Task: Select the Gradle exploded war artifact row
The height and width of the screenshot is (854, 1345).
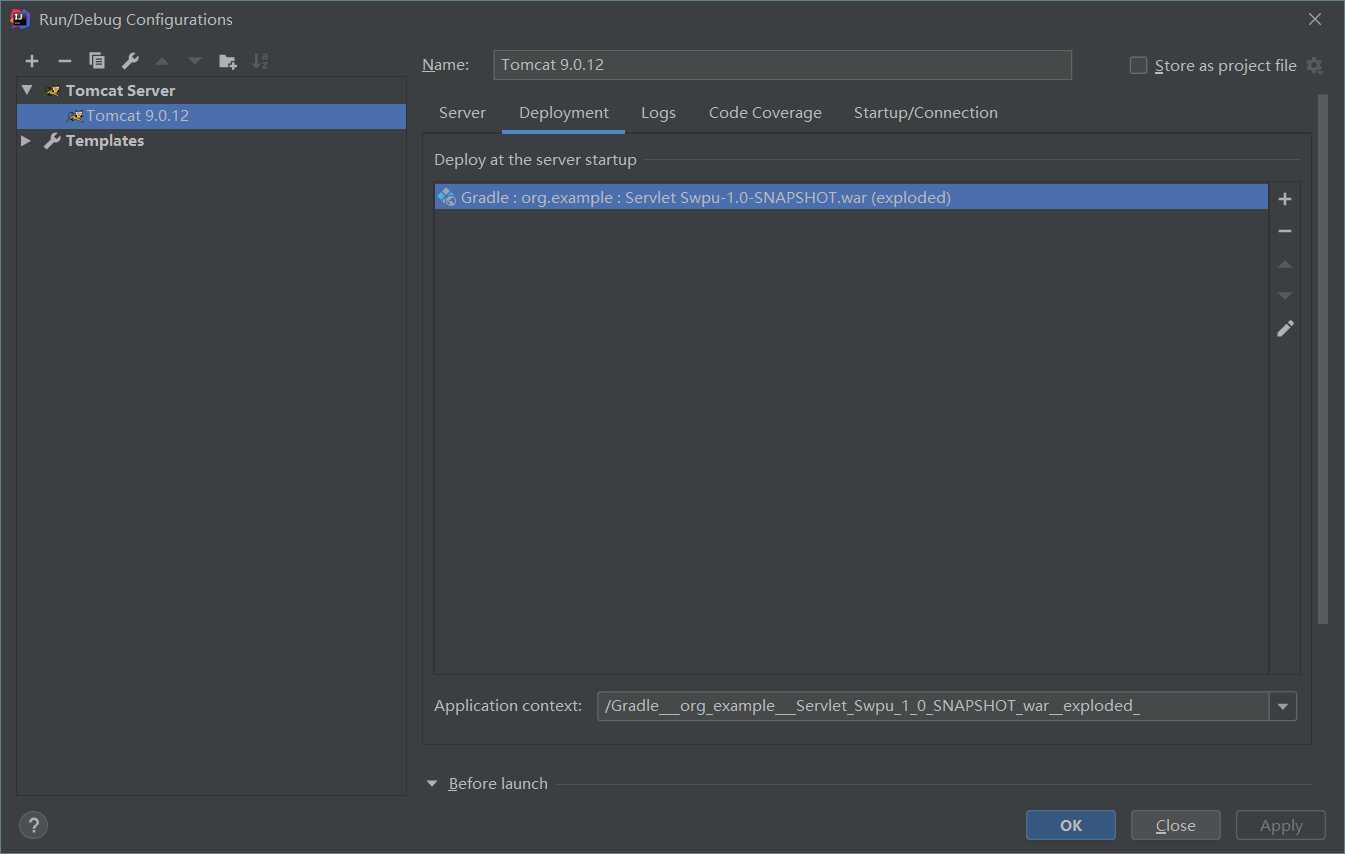Action: pos(851,197)
